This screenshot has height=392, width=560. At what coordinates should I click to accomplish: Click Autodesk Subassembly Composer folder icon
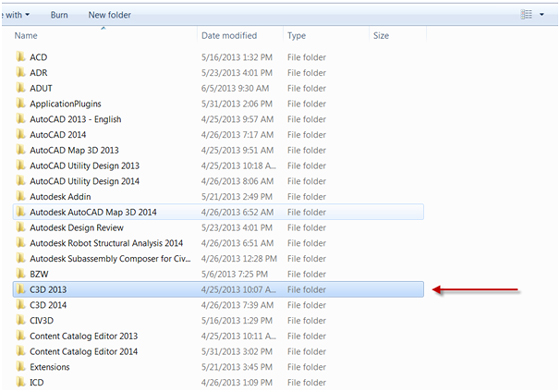[x=21, y=258]
